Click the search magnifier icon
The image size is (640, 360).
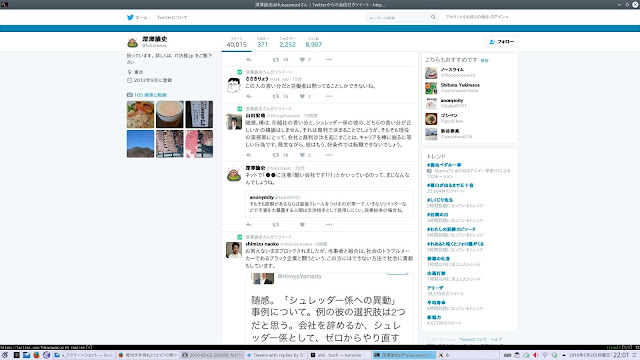tap(433, 17)
